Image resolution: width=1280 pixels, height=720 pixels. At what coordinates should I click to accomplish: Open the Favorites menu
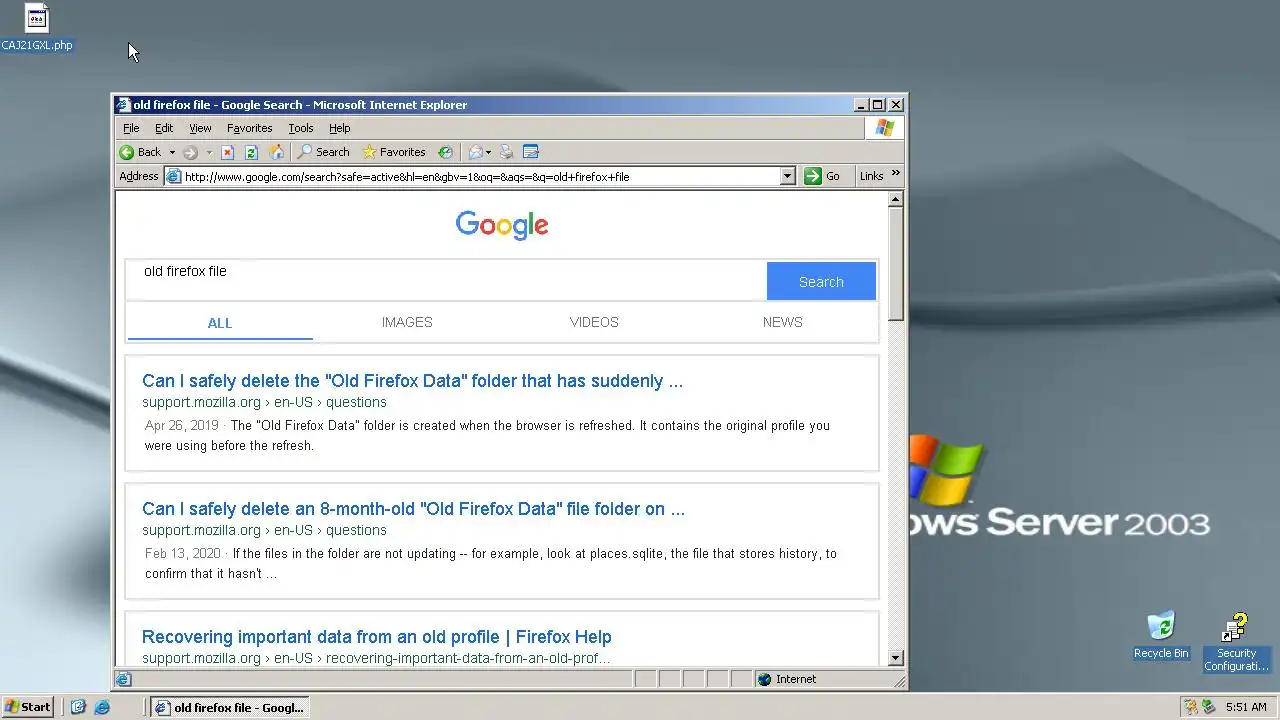tap(249, 128)
